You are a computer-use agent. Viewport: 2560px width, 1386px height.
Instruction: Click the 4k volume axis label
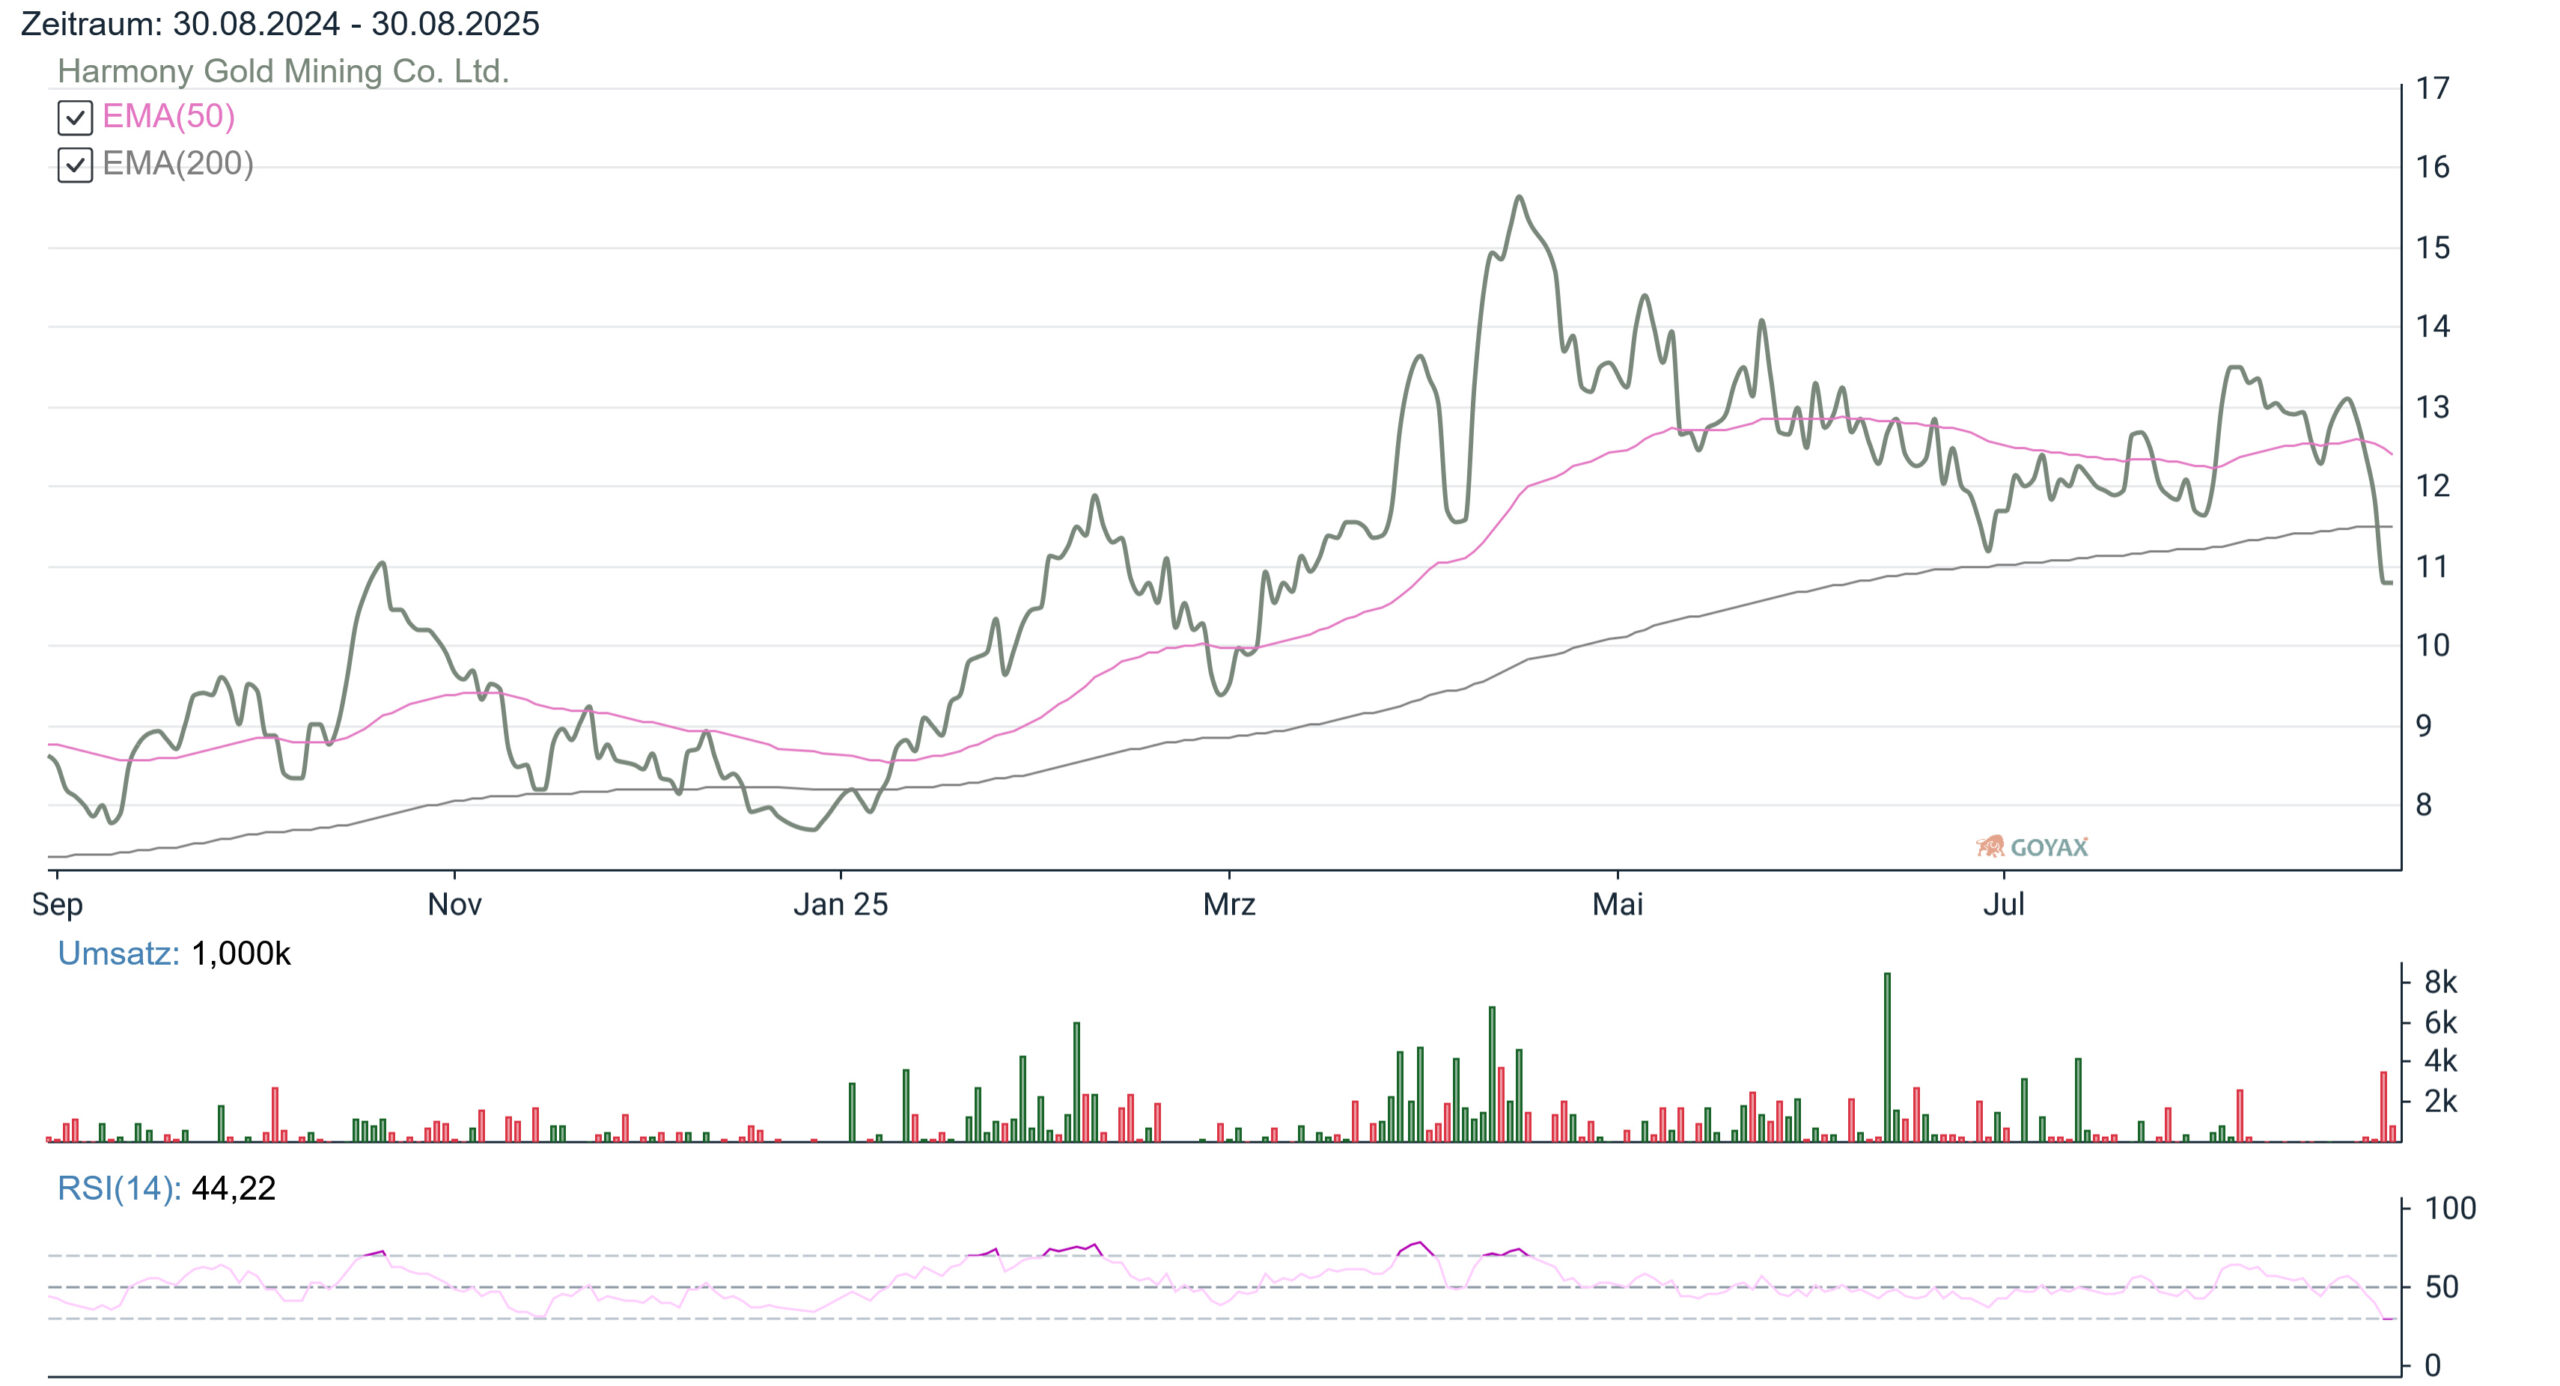pyautogui.click(x=2441, y=1061)
